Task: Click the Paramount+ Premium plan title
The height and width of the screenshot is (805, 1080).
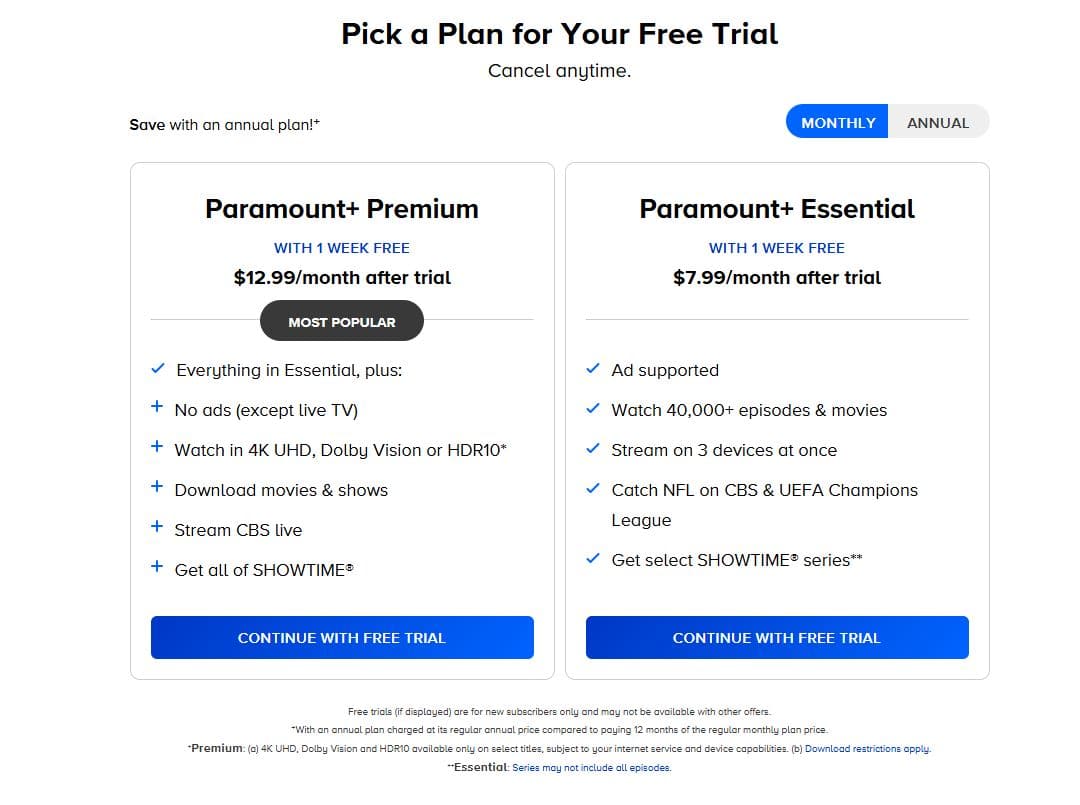Action: coord(342,209)
